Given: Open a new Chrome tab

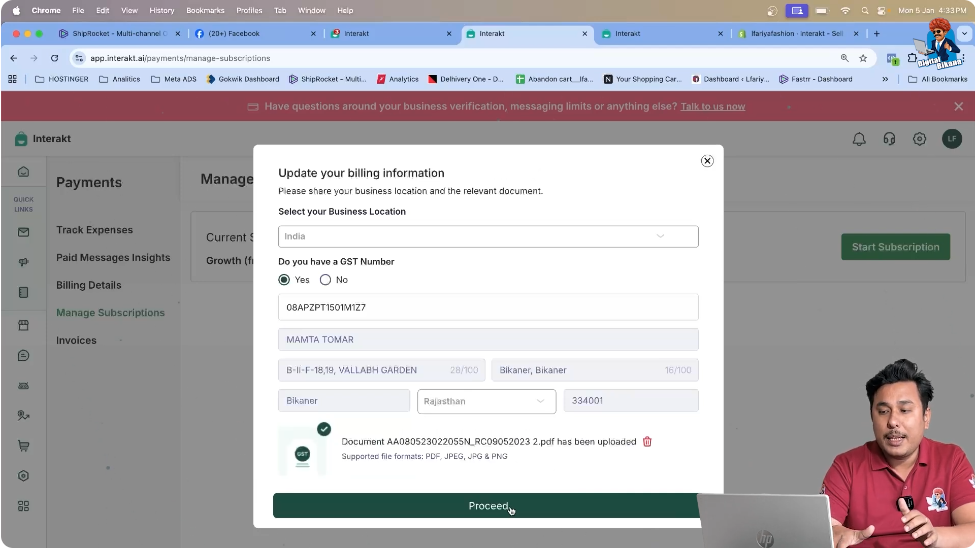Looking at the screenshot, I should (x=877, y=34).
